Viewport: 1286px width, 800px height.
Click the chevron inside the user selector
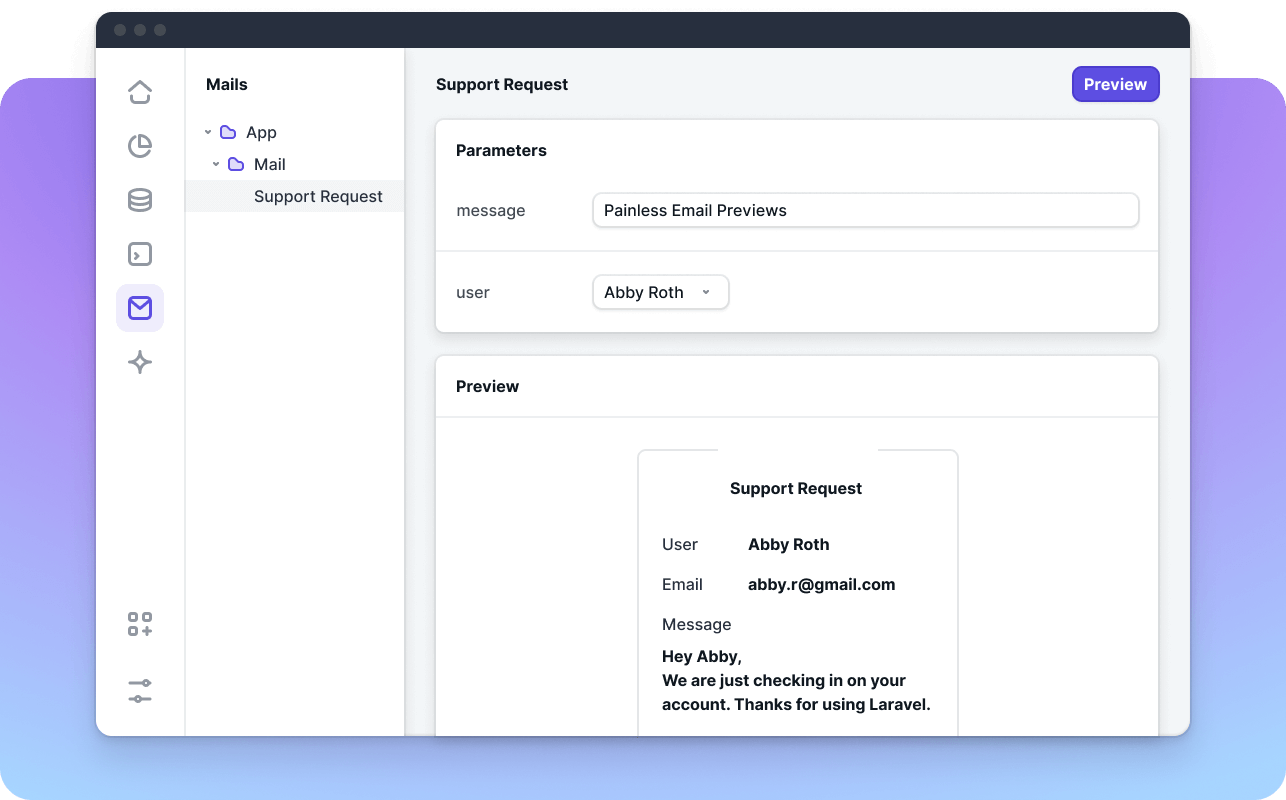707,292
